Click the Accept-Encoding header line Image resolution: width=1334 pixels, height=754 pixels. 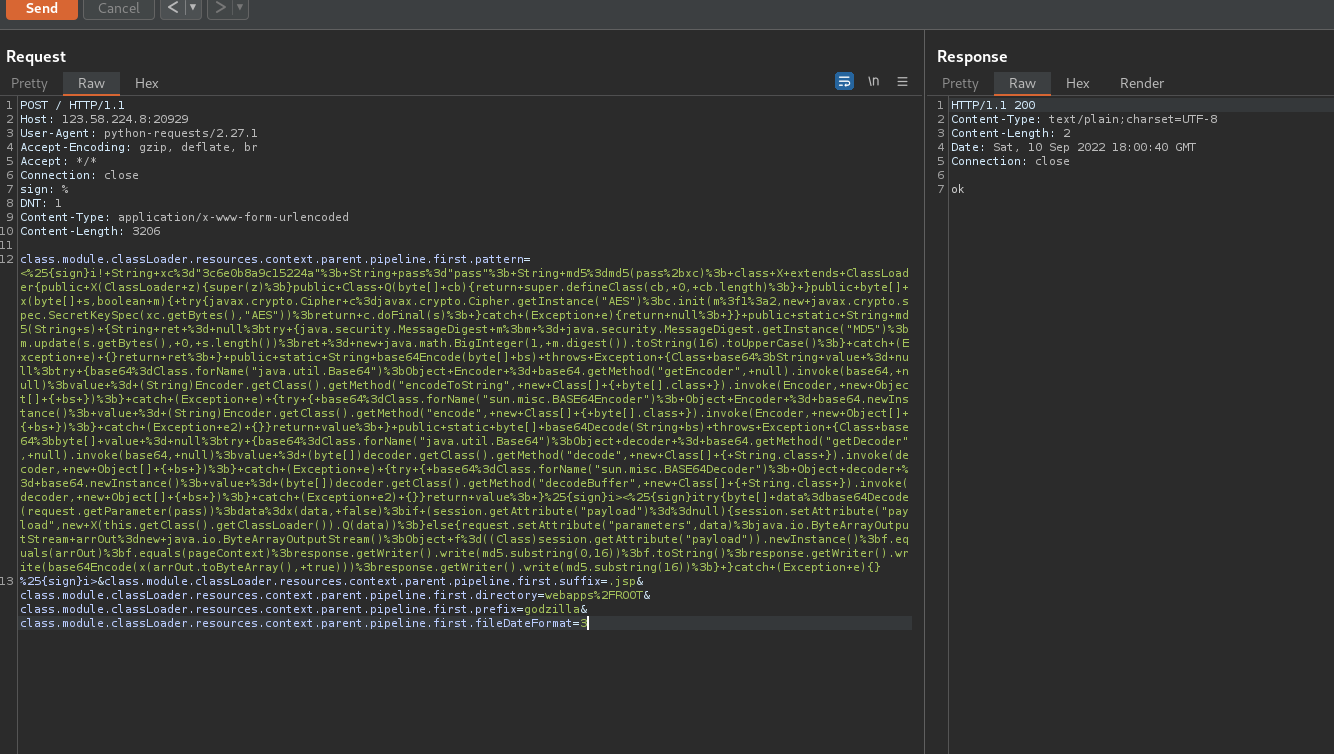pos(139,147)
